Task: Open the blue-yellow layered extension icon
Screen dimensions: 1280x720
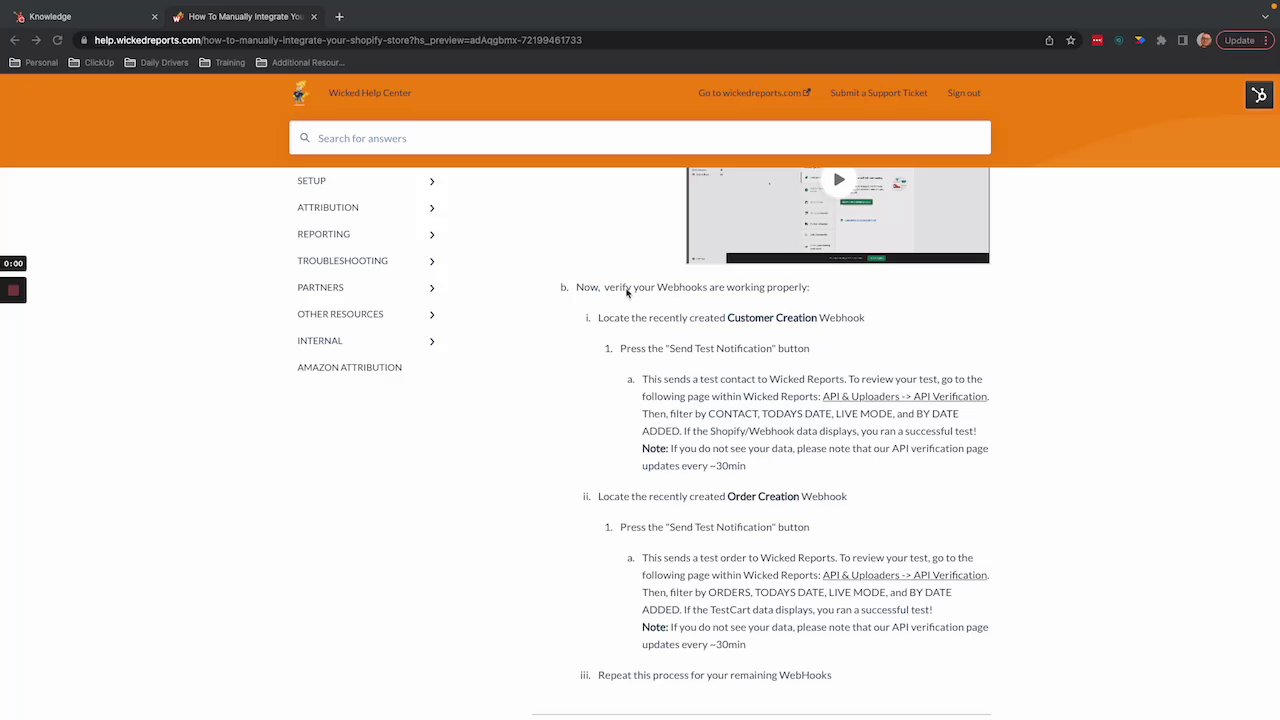Action: (1140, 40)
